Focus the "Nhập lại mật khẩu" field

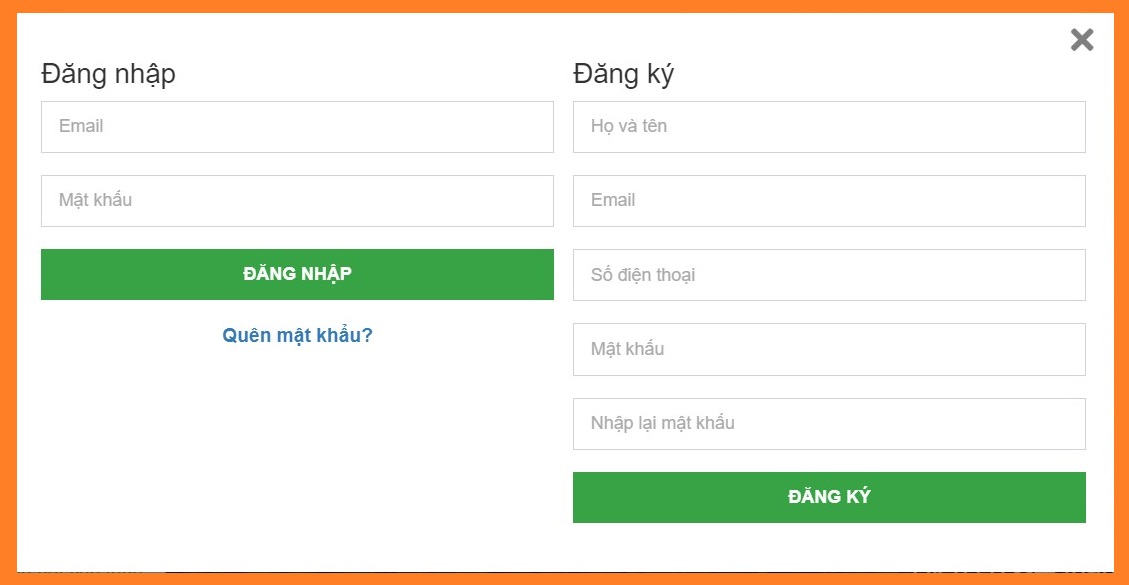829,424
